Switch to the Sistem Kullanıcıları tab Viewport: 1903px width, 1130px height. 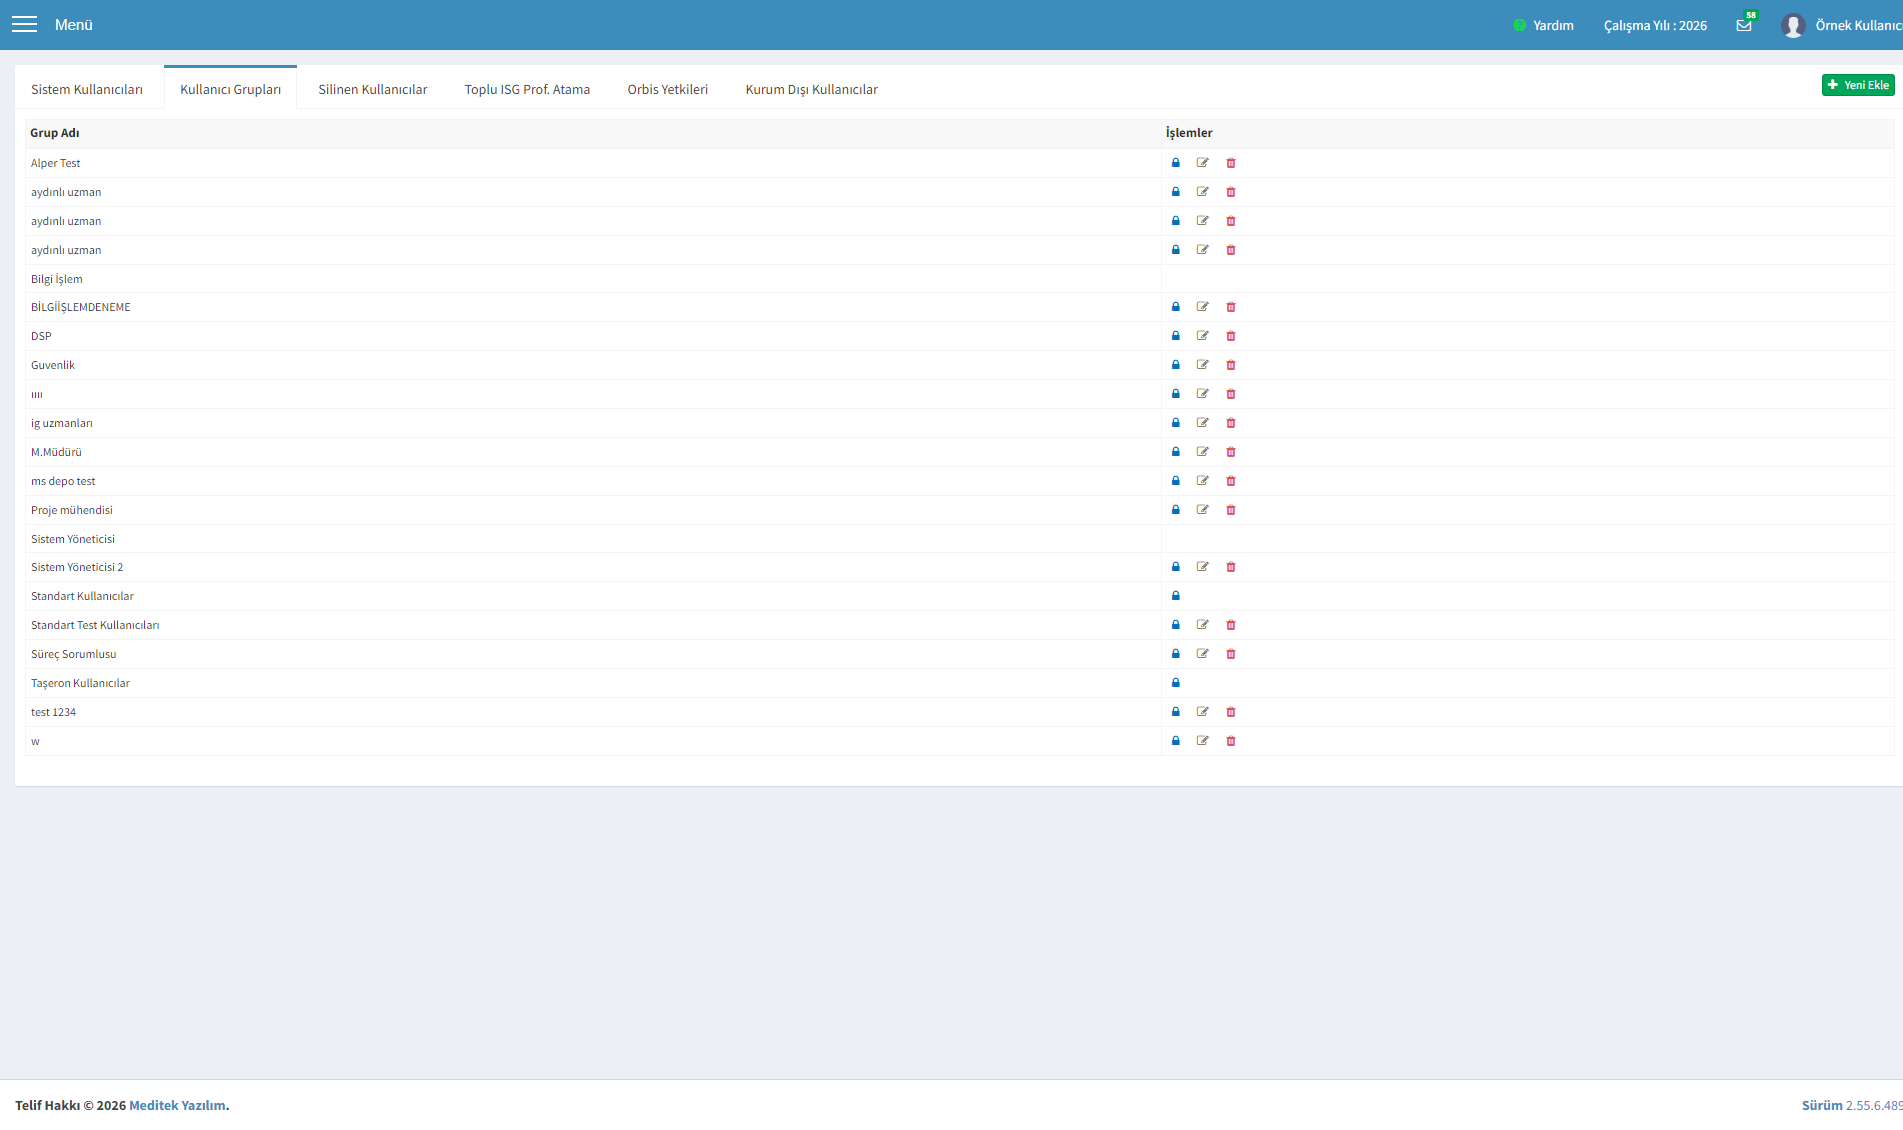tap(87, 89)
